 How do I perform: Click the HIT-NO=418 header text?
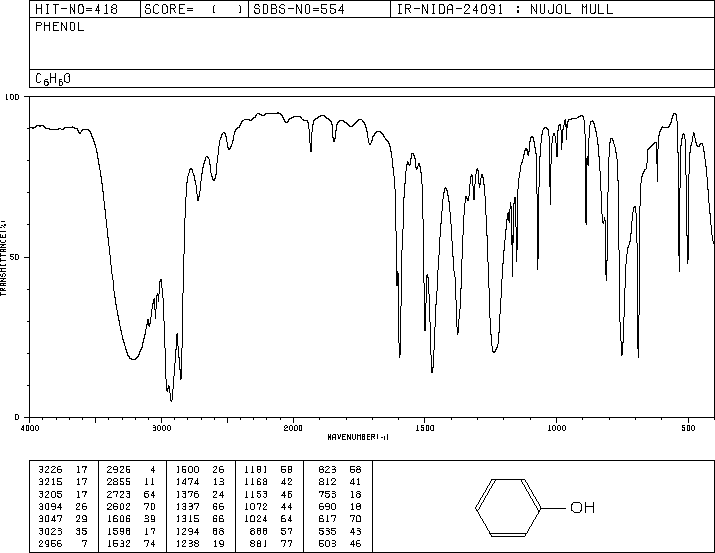(76, 9)
